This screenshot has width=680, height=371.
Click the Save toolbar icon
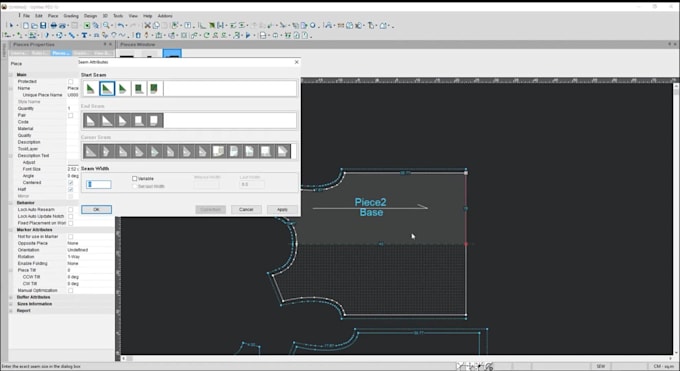pos(43,26)
